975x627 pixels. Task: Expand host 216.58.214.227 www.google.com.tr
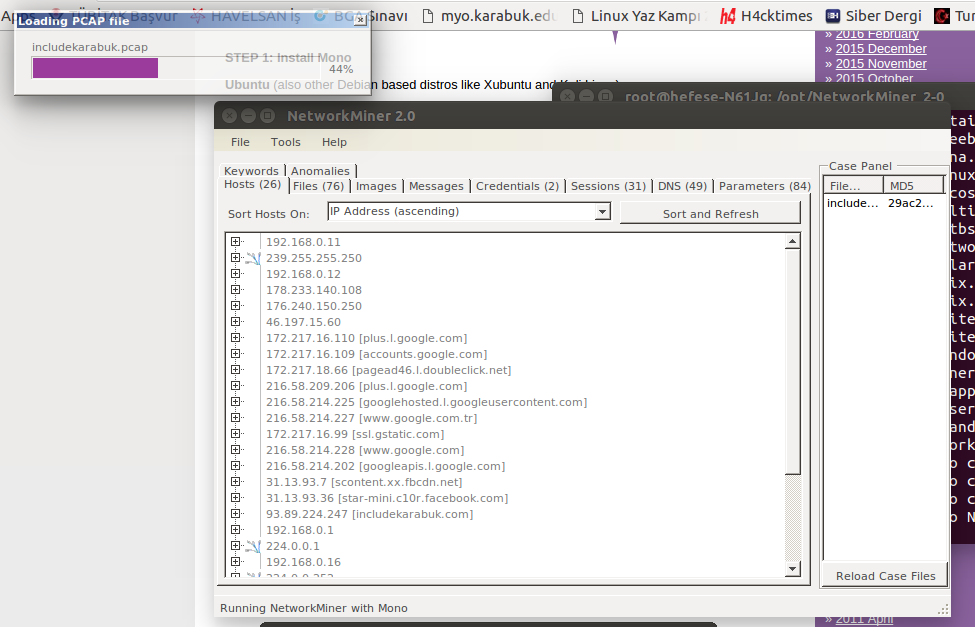pos(235,417)
